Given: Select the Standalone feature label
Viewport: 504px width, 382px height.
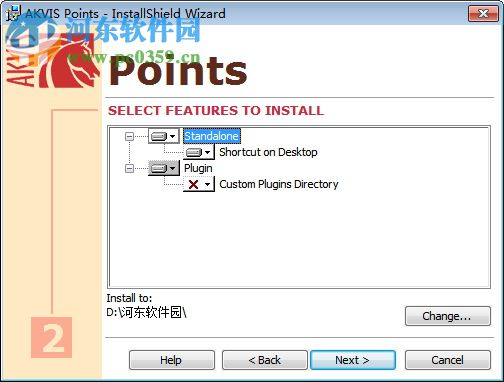Looking at the screenshot, I should (211, 136).
